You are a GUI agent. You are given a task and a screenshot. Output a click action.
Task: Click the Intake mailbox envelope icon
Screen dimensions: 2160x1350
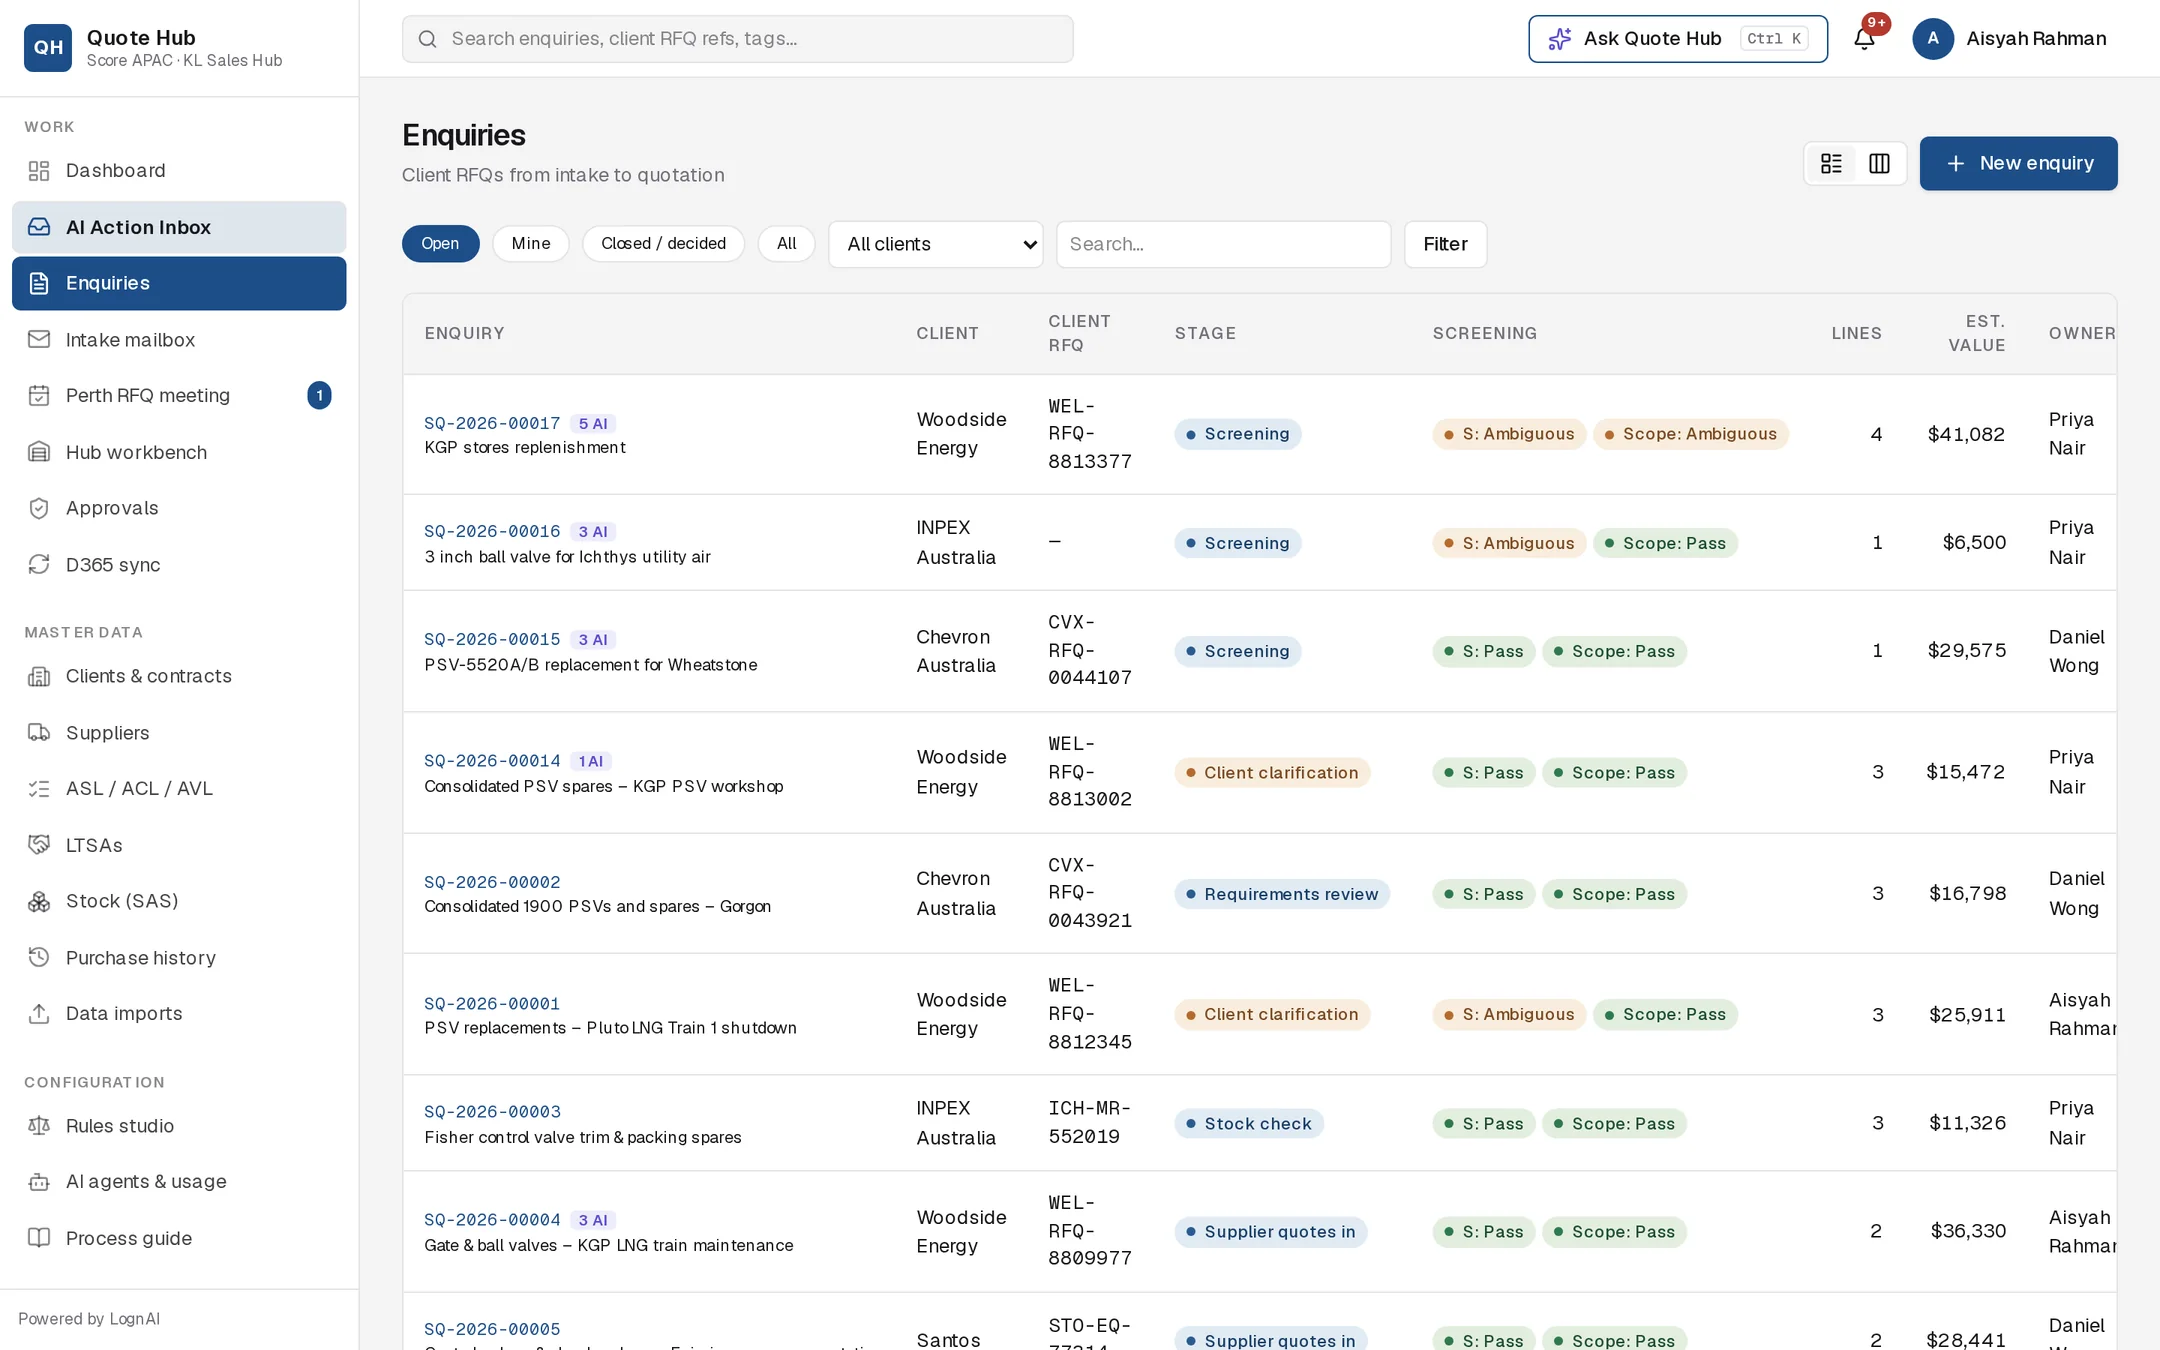pyautogui.click(x=39, y=340)
